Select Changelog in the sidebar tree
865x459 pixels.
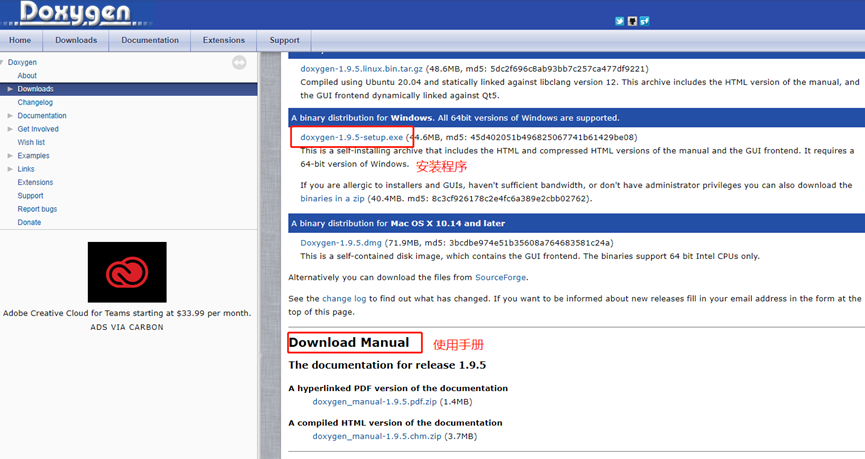coord(35,102)
